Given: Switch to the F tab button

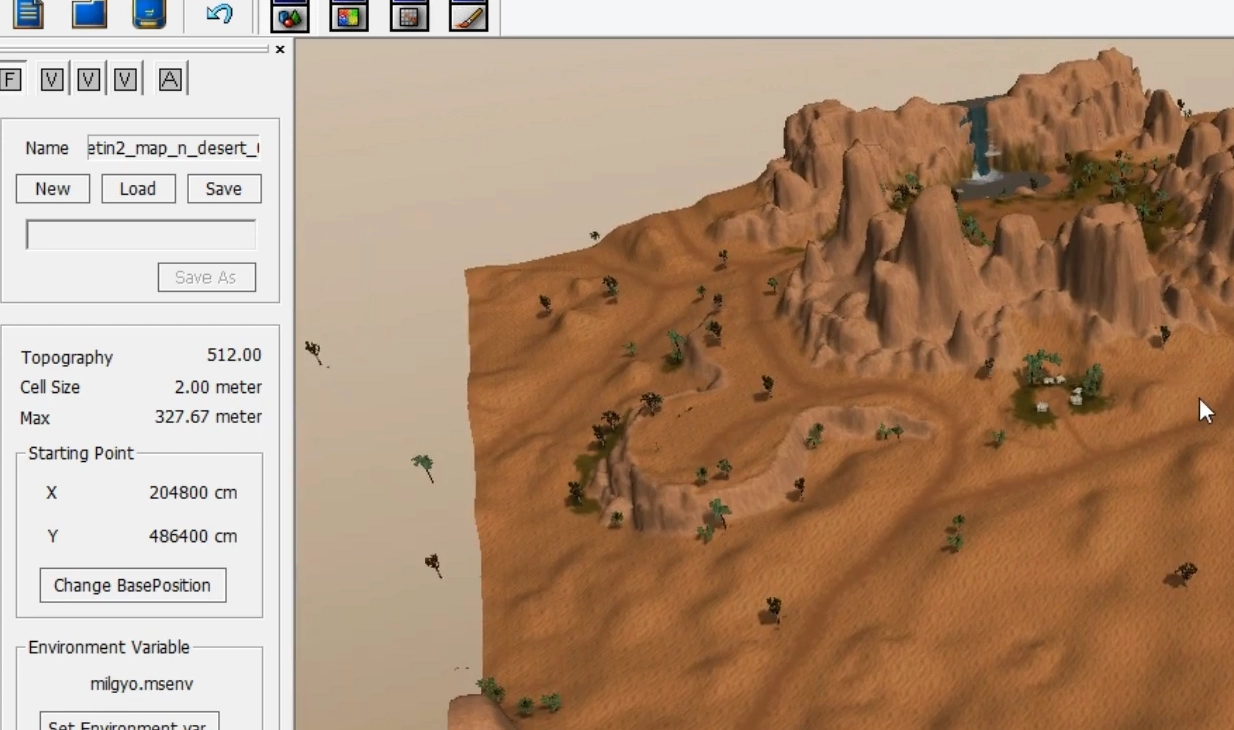Looking at the screenshot, I should (x=9, y=79).
